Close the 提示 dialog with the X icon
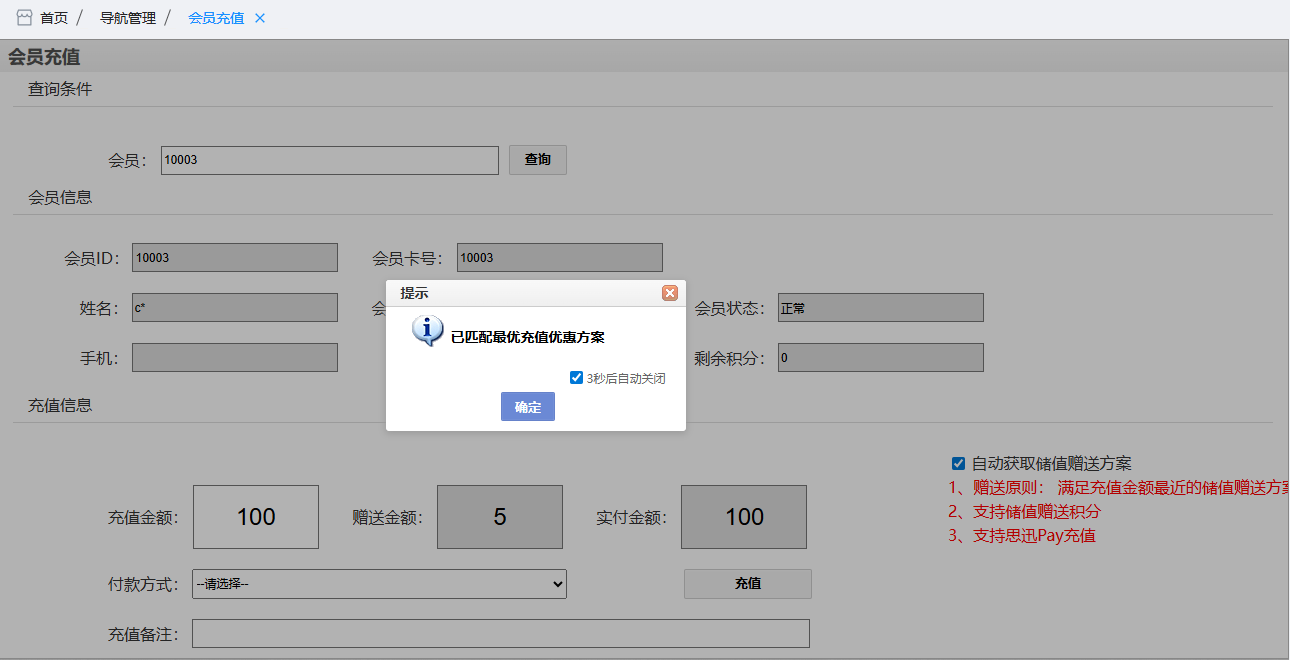1290x660 pixels. tap(670, 293)
